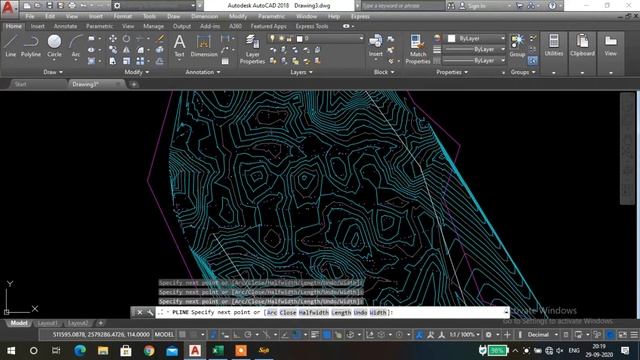Image resolution: width=640 pixels, height=360 pixels.
Task: Click the Help question mark icon
Action: click(552, 6)
